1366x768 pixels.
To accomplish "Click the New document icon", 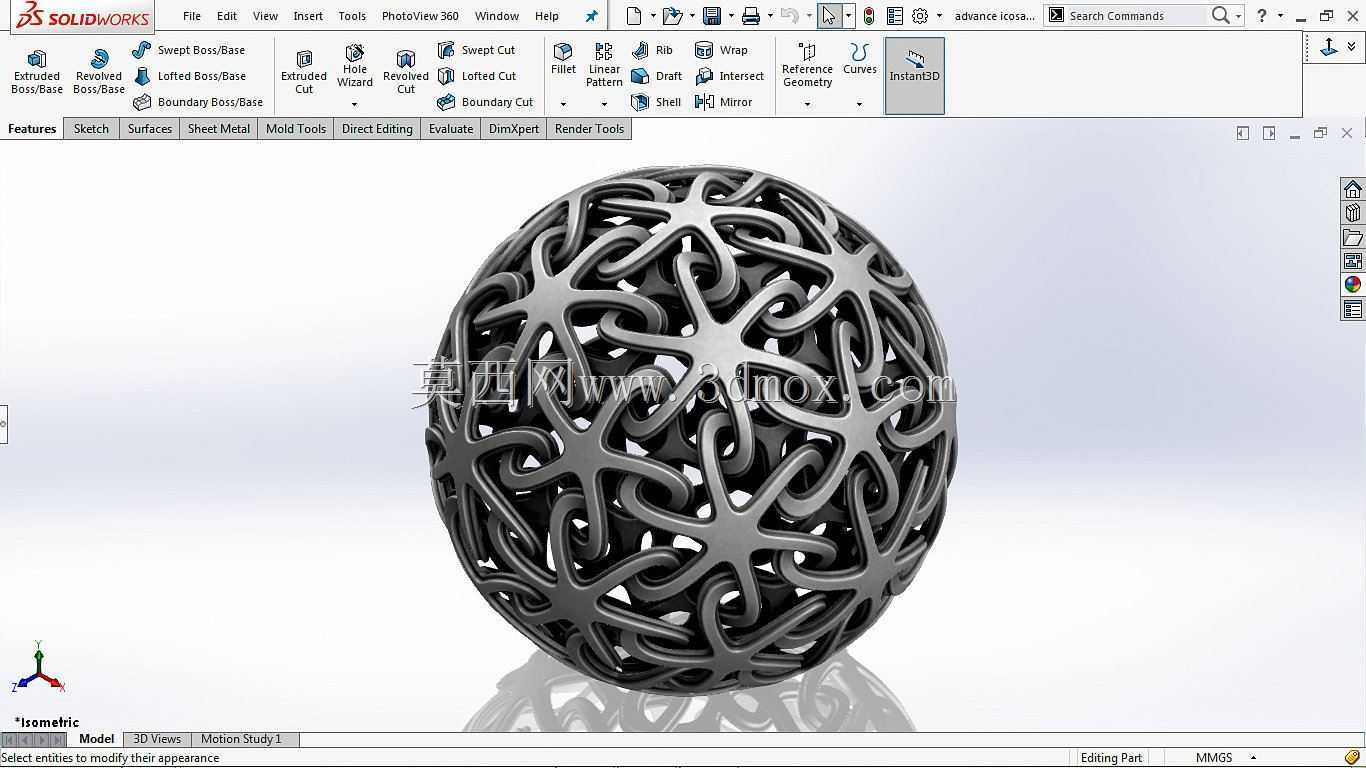I will coord(634,16).
